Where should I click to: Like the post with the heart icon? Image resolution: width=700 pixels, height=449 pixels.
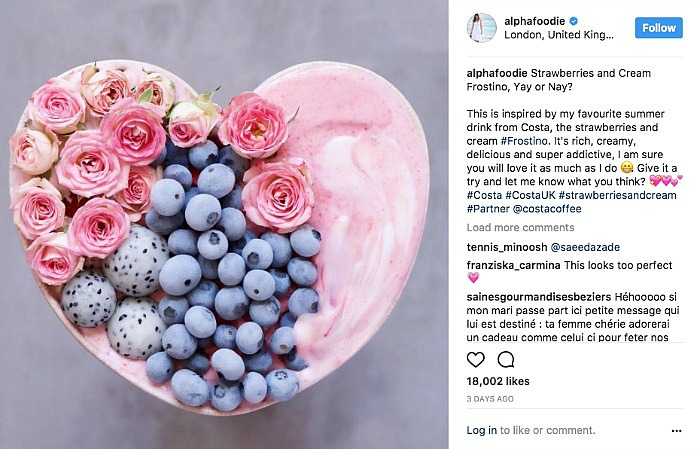click(x=475, y=359)
